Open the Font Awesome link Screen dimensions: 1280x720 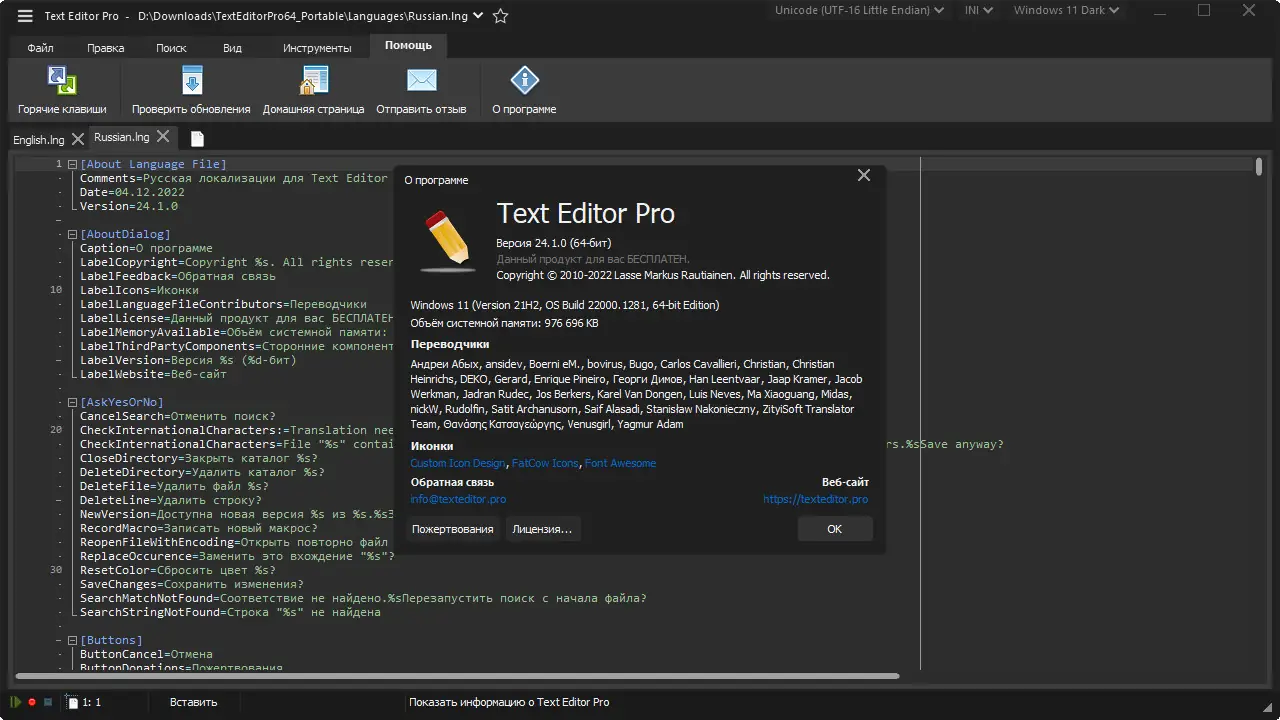click(620, 463)
